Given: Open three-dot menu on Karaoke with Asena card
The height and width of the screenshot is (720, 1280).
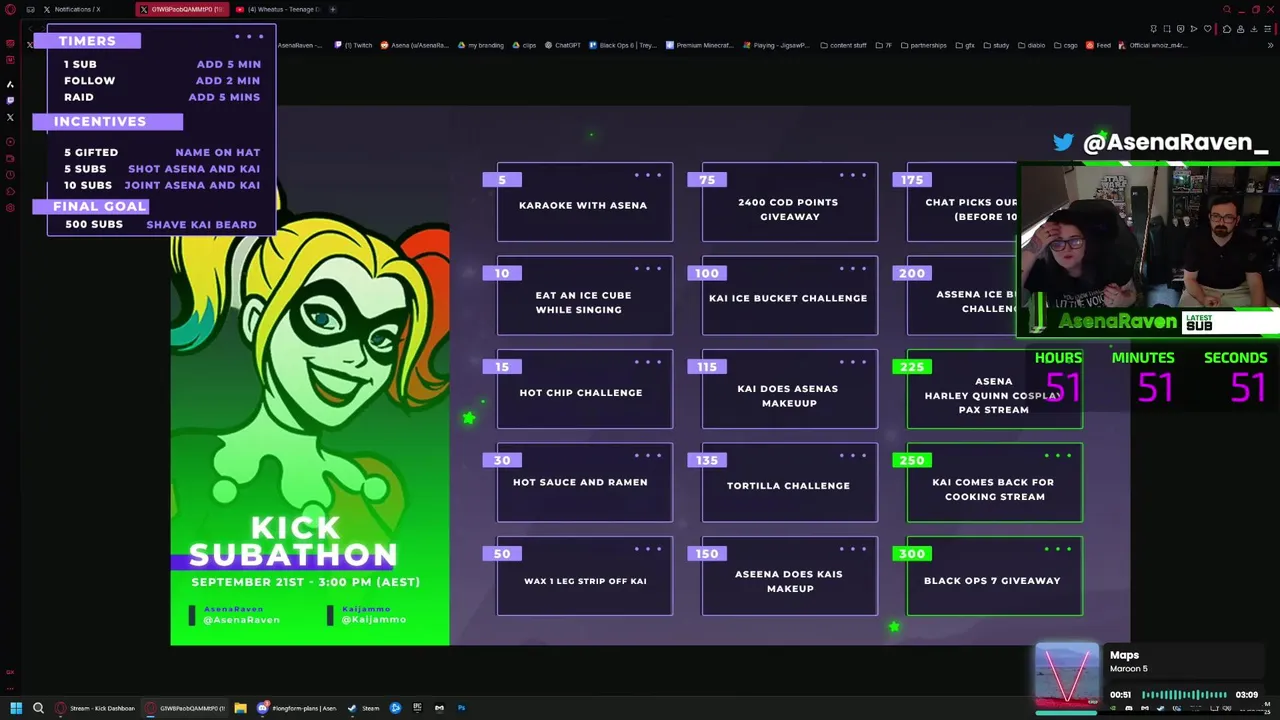Looking at the screenshot, I should coord(647,175).
